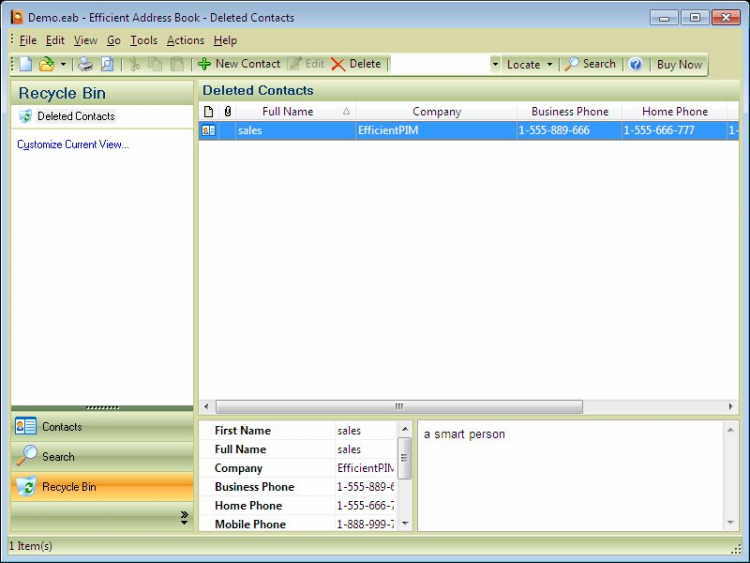Click the 'a smart person' notes text
This screenshot has height=563, width=750.
pyautogui.click(x=464, y=434)
